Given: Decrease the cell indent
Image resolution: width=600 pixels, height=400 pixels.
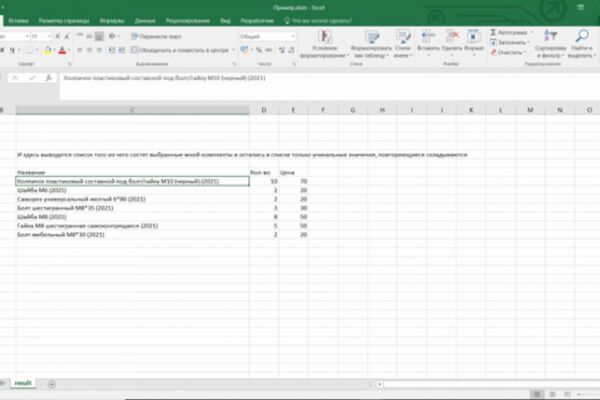Looking at the screenshot, I should 112,50.
